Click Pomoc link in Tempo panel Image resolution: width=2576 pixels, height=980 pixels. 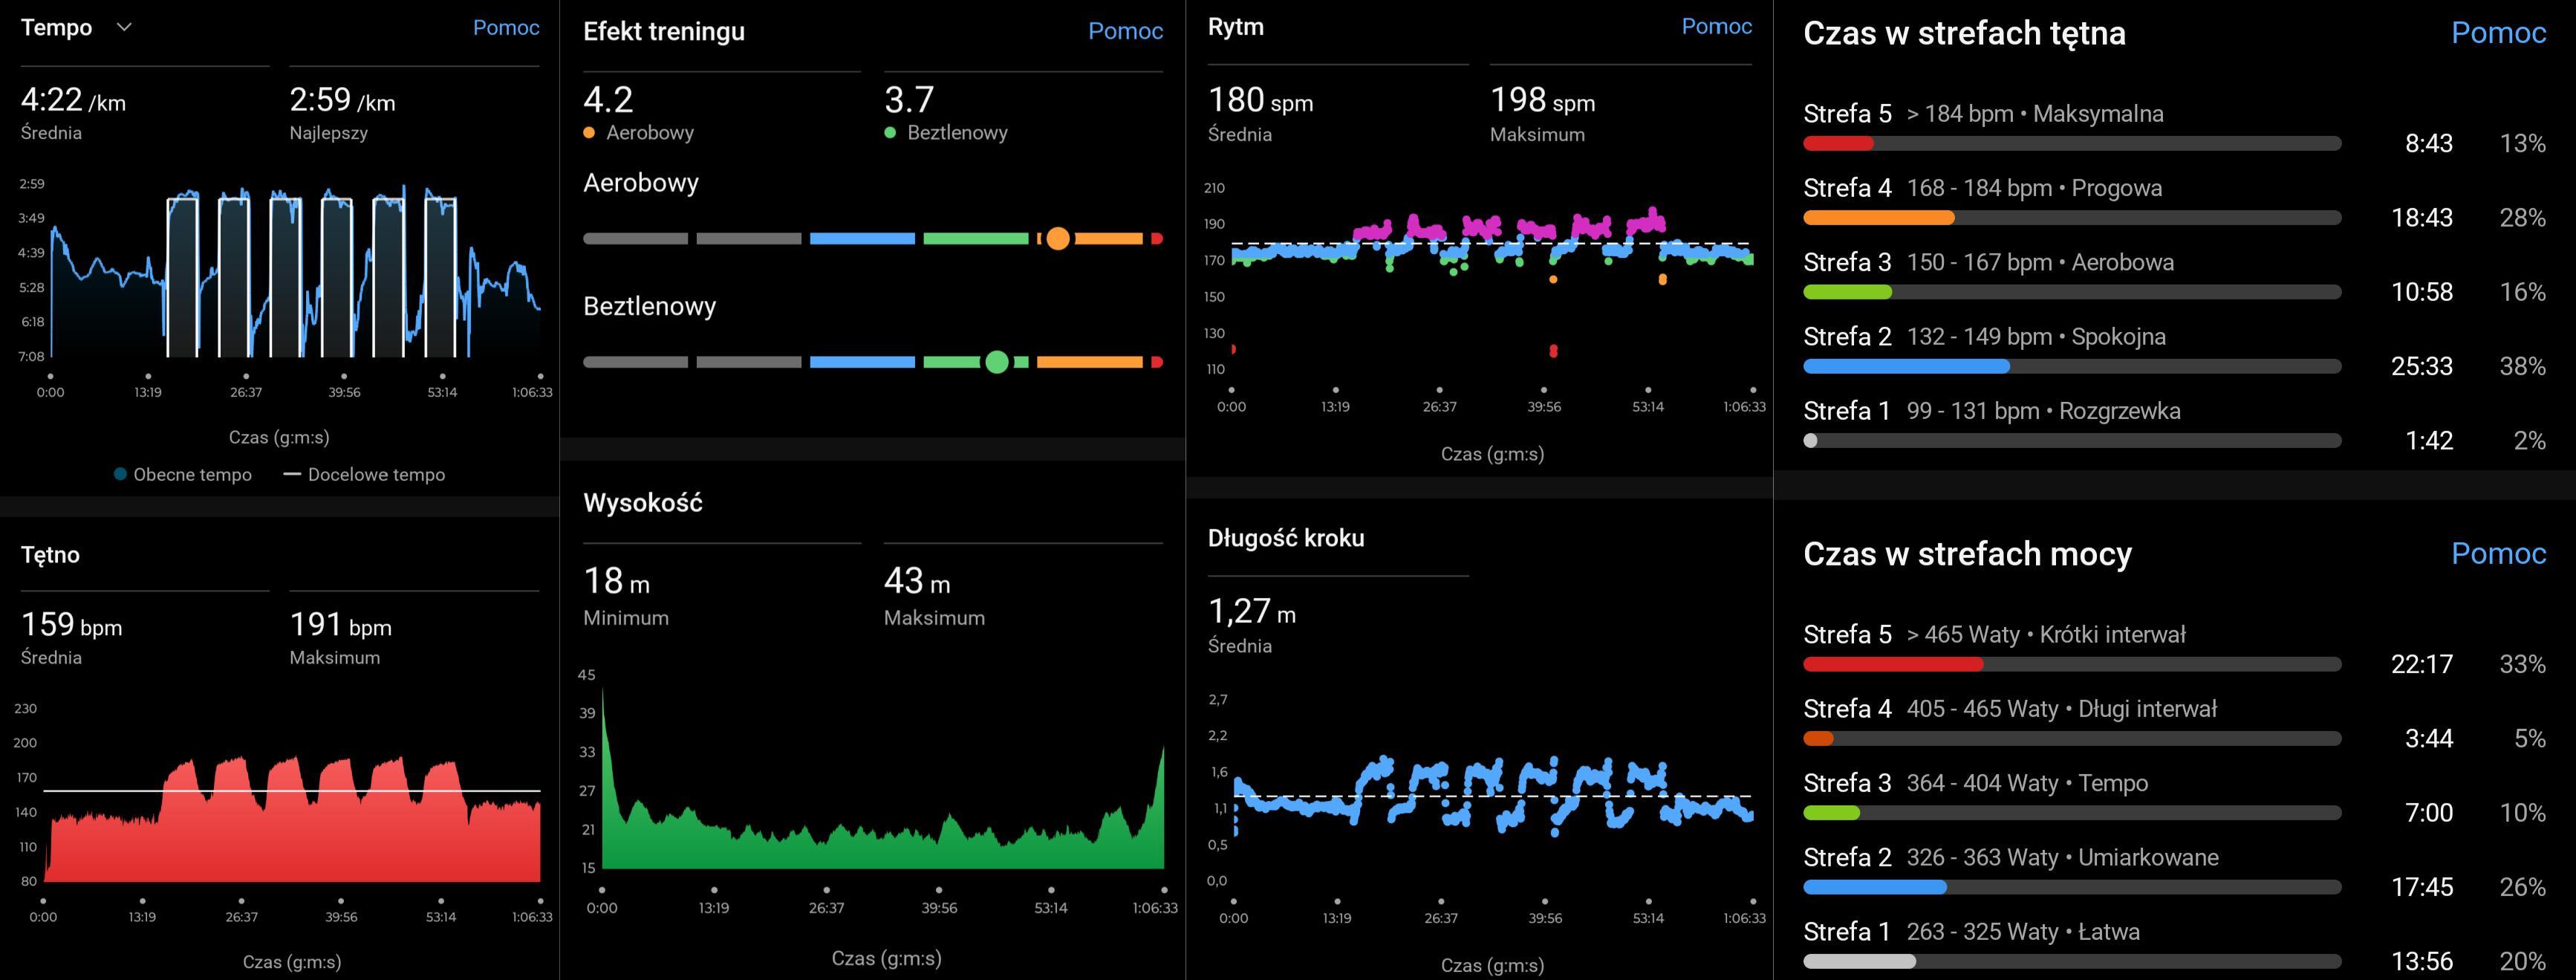click(505, 28)
